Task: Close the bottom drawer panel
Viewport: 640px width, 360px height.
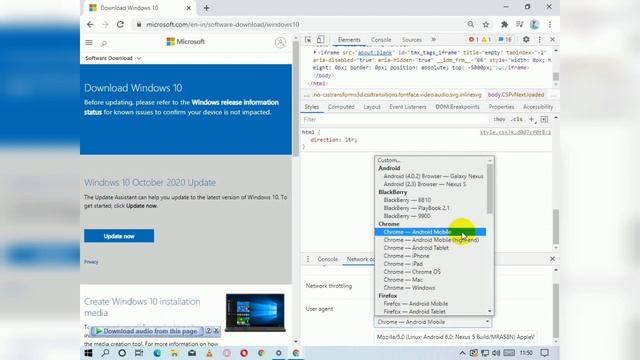Action: (552, 259)
